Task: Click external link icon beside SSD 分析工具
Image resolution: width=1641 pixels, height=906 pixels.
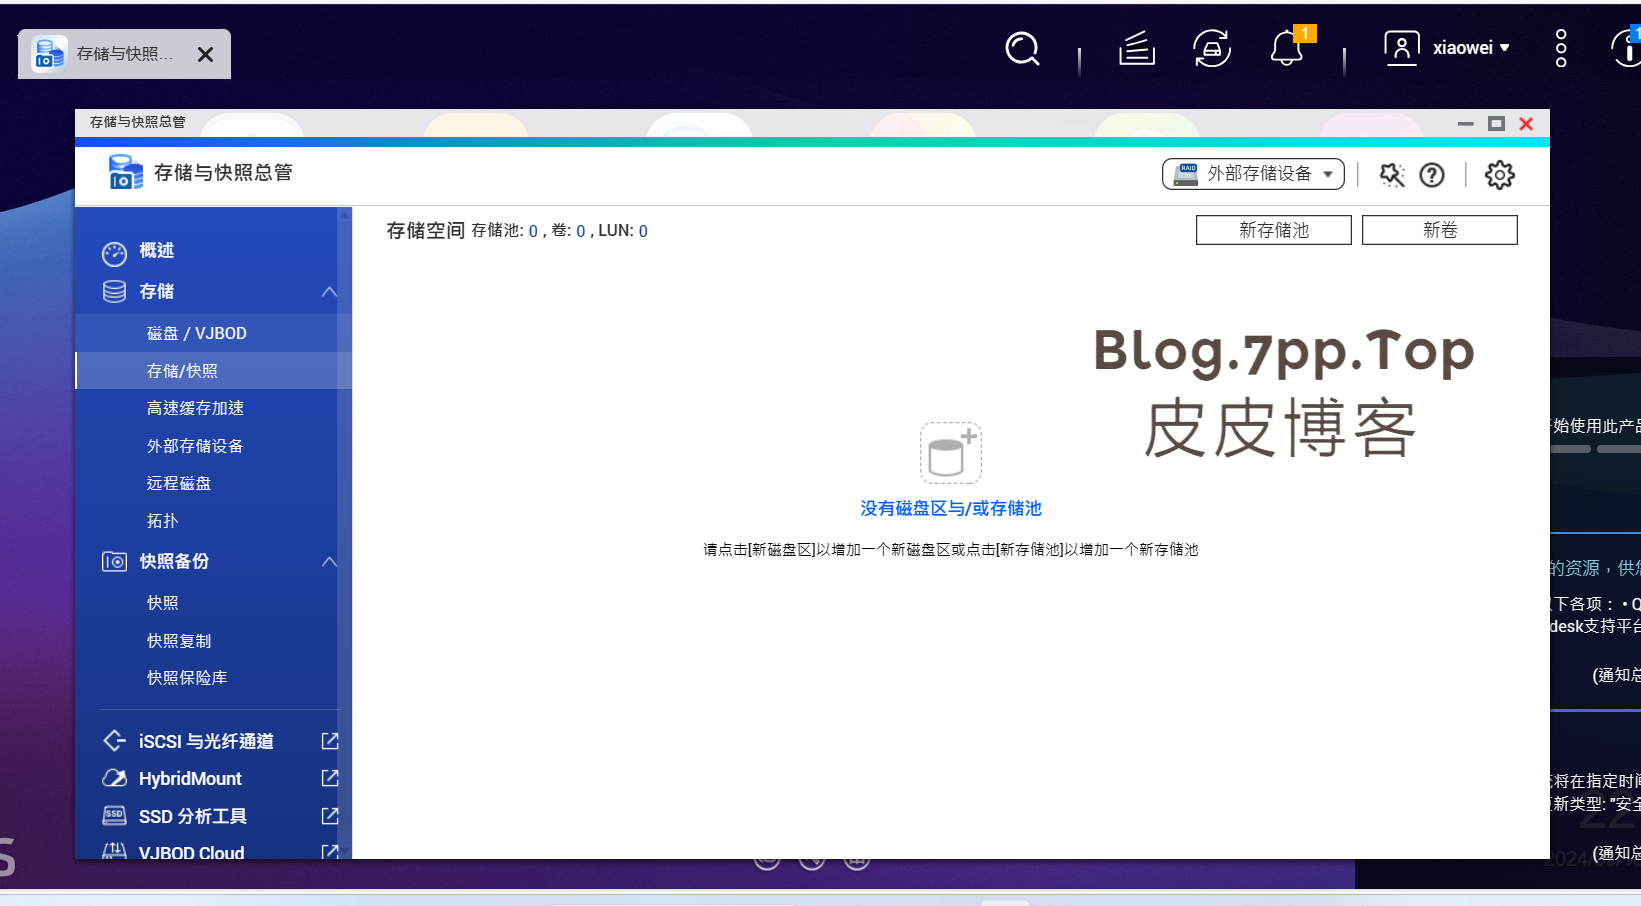Action: pyautogui.click(x=330, y=816)
